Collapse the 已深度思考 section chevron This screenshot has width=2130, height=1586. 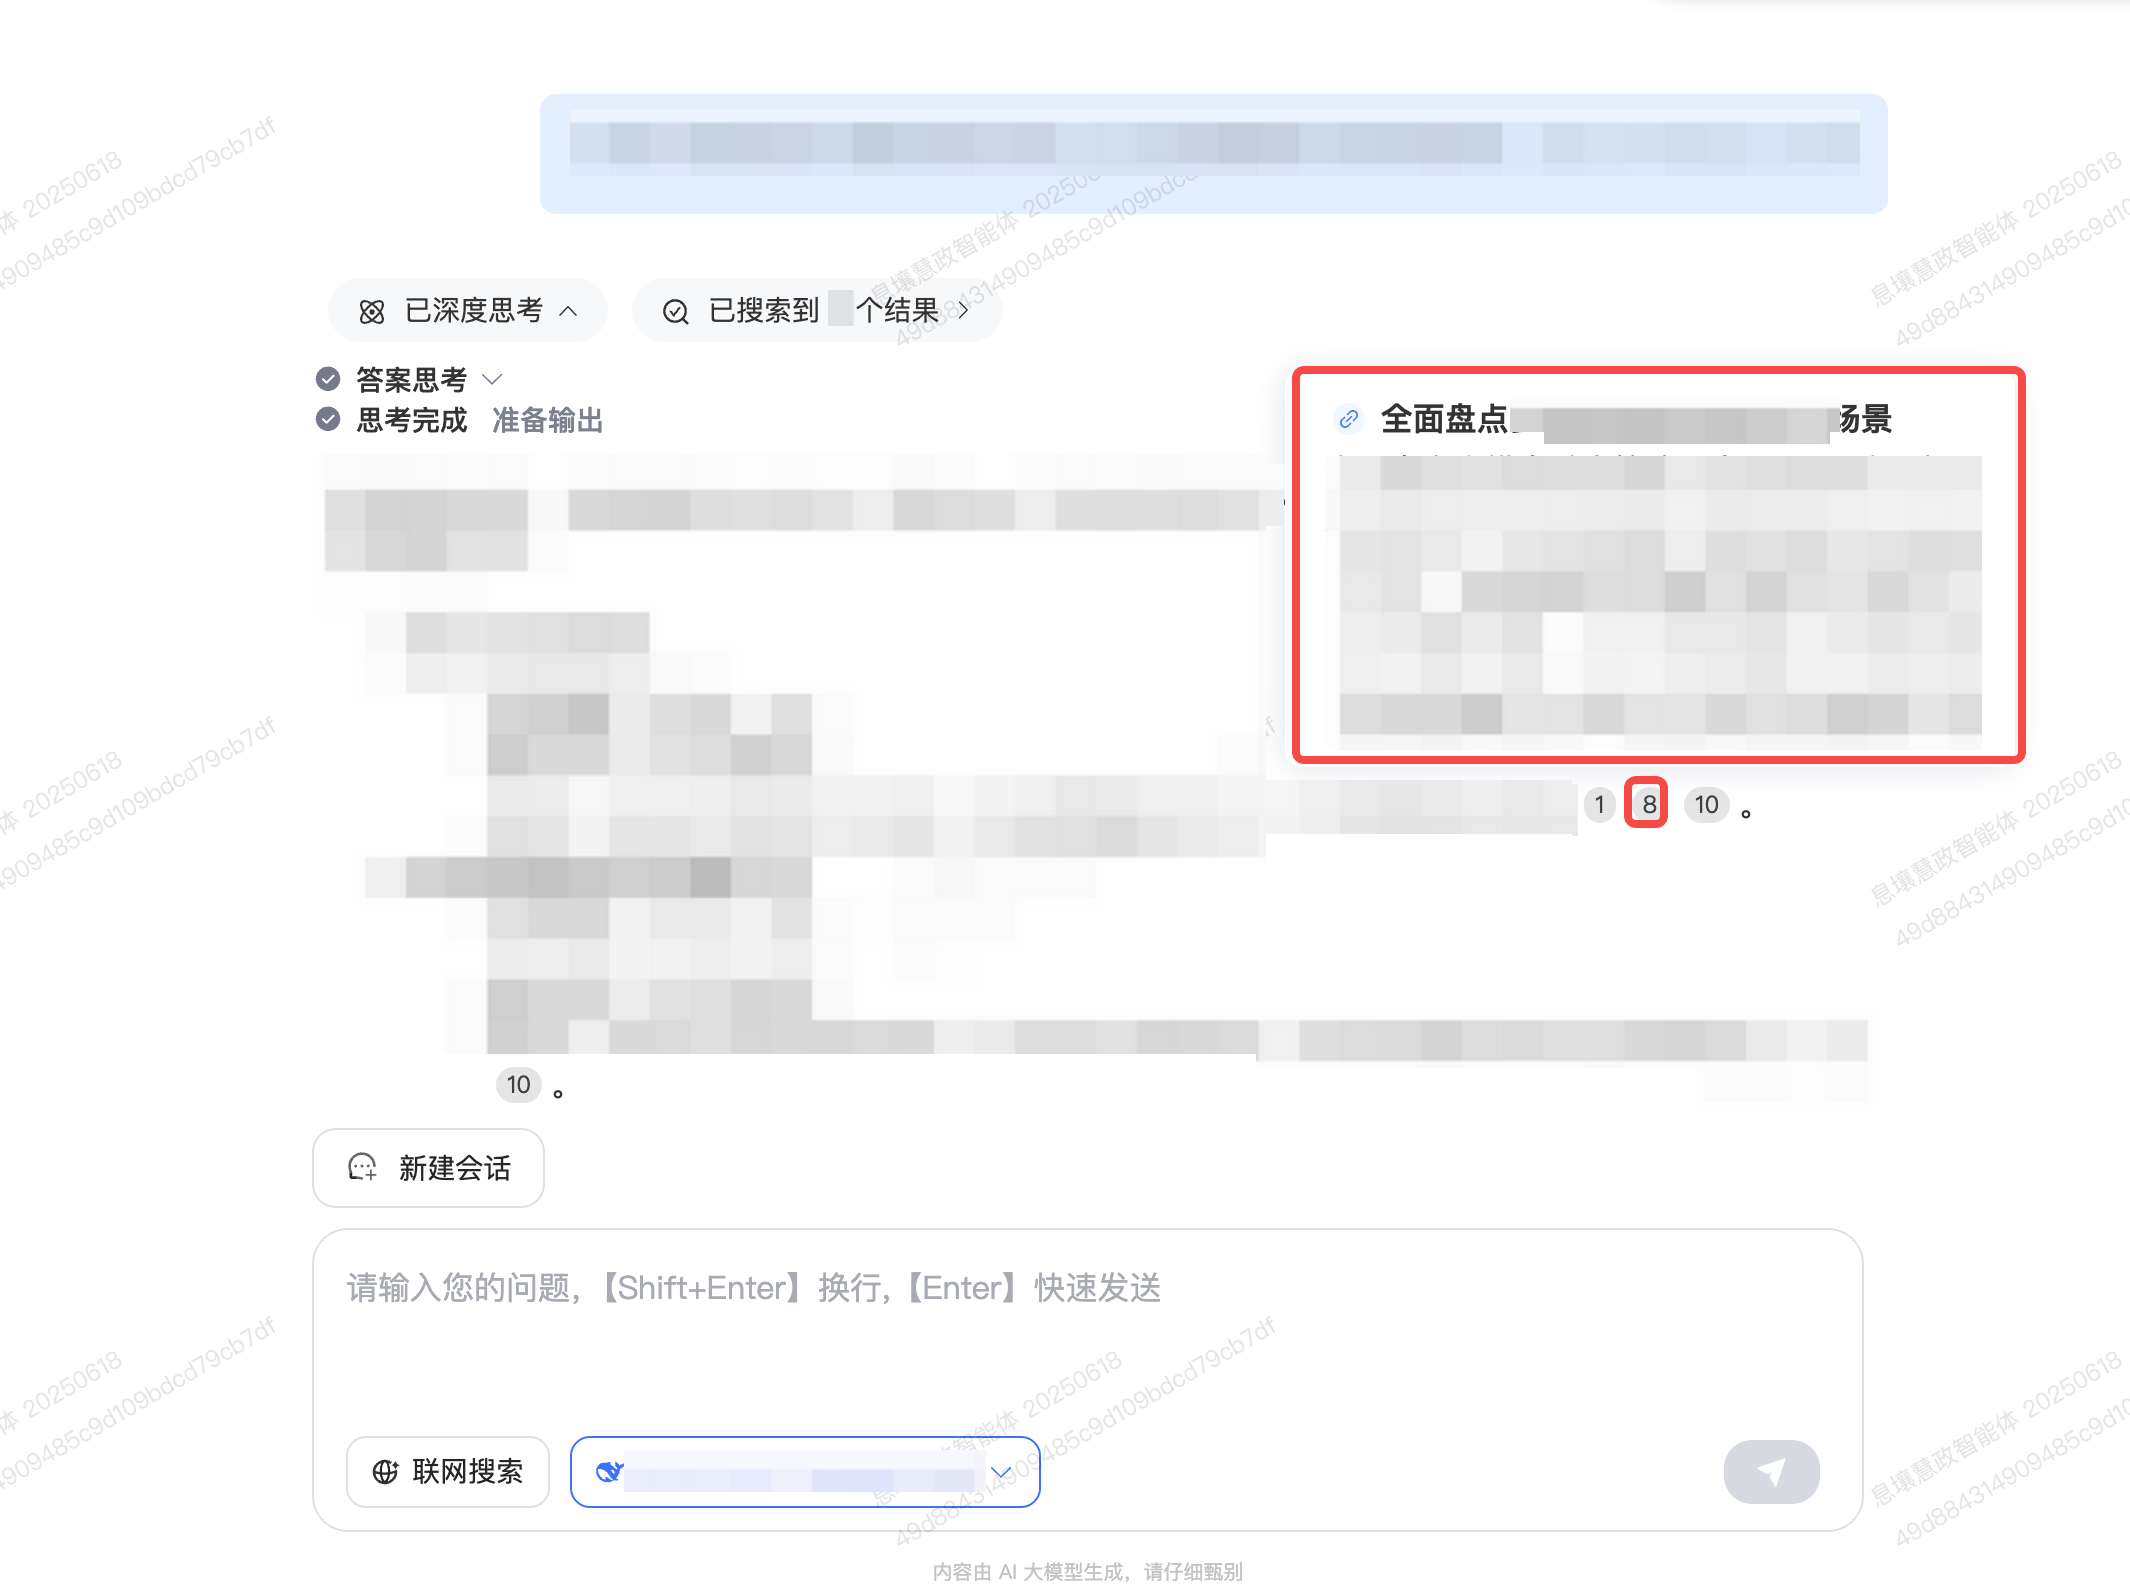pos(568,311)
